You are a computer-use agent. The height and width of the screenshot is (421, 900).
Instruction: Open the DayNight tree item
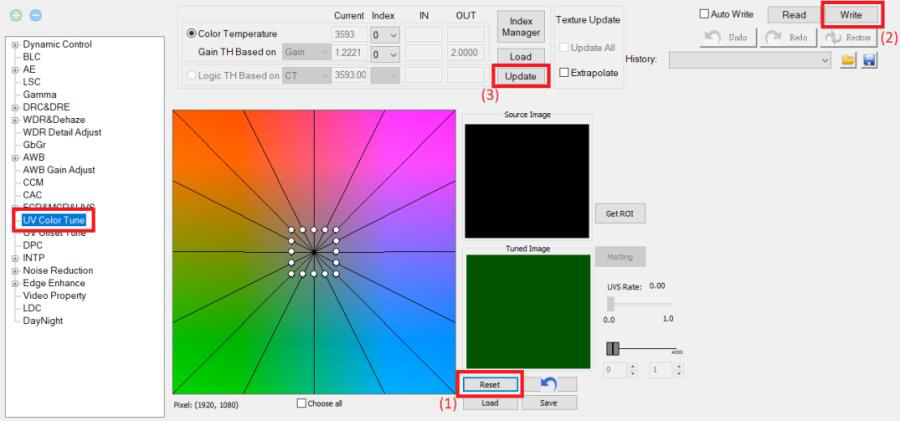tap(43, 321)
